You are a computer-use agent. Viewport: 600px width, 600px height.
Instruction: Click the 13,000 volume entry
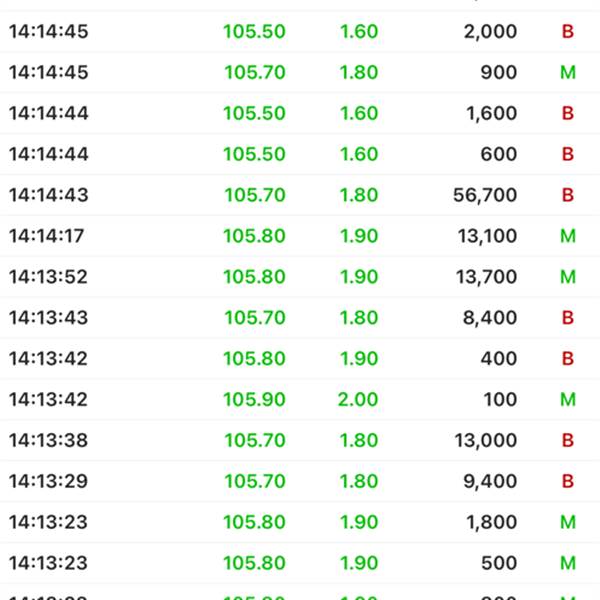pos(485,441)
